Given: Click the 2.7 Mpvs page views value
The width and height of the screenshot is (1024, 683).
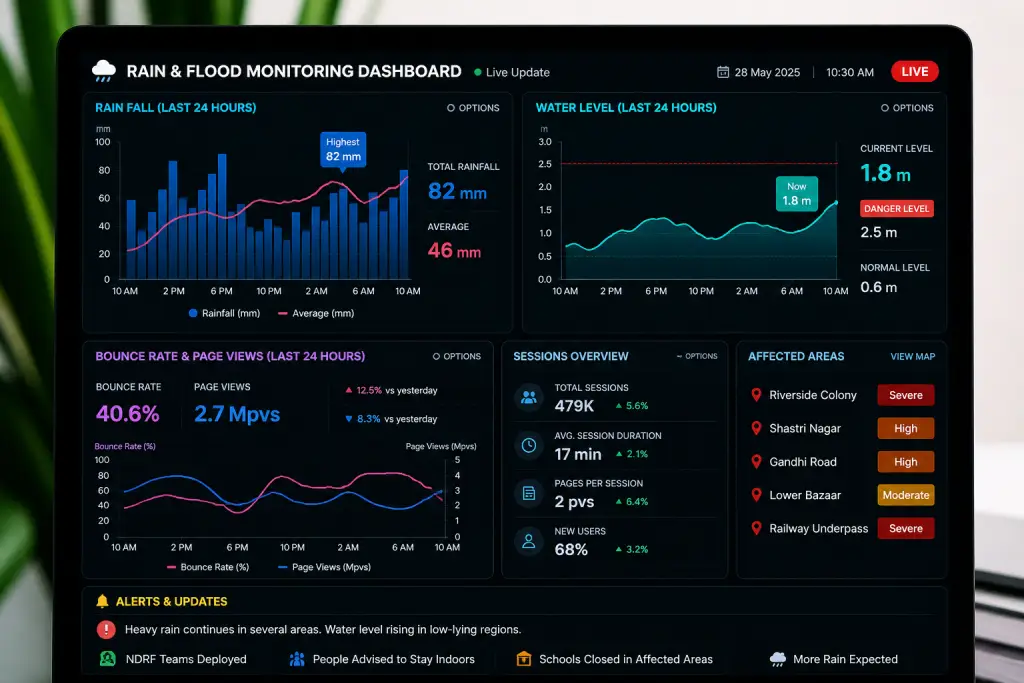Looking at the screenshot, I should coord(237,414).
